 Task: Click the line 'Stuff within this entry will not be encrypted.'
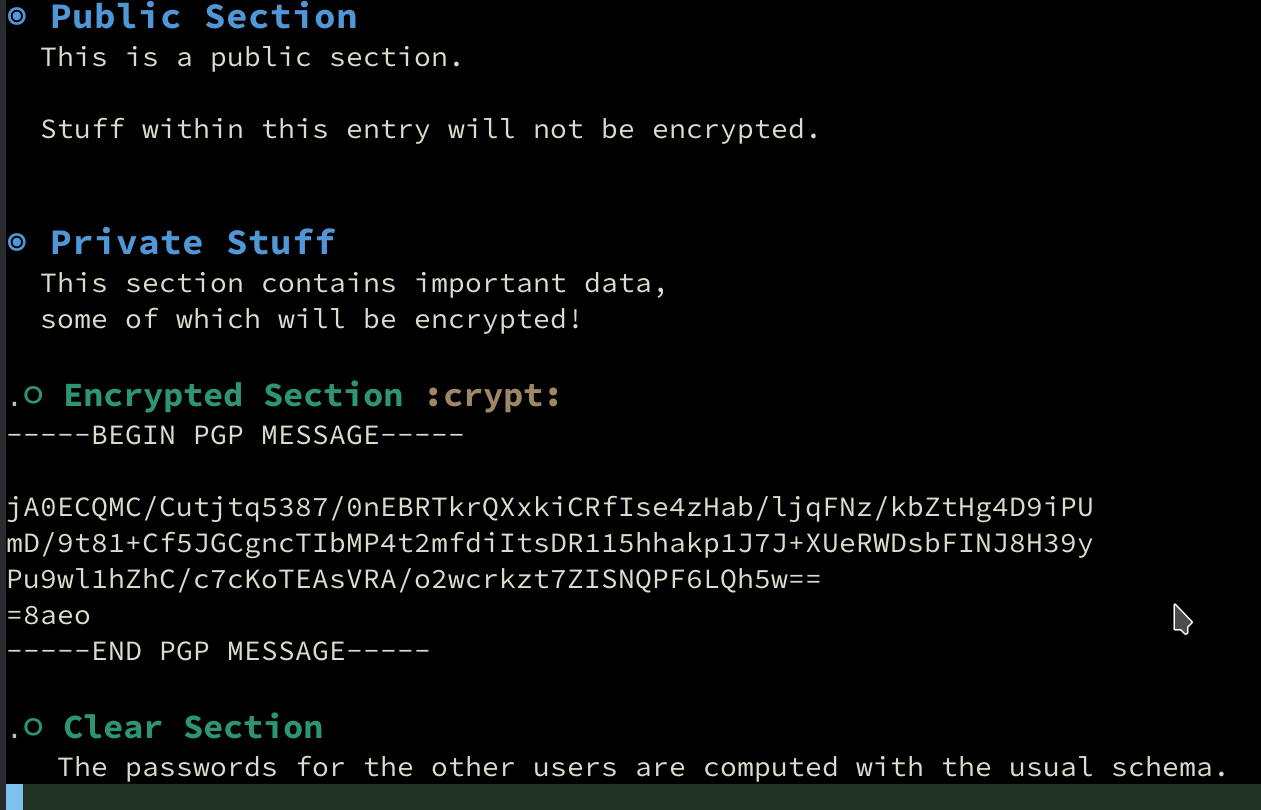(x=430, y=130)
